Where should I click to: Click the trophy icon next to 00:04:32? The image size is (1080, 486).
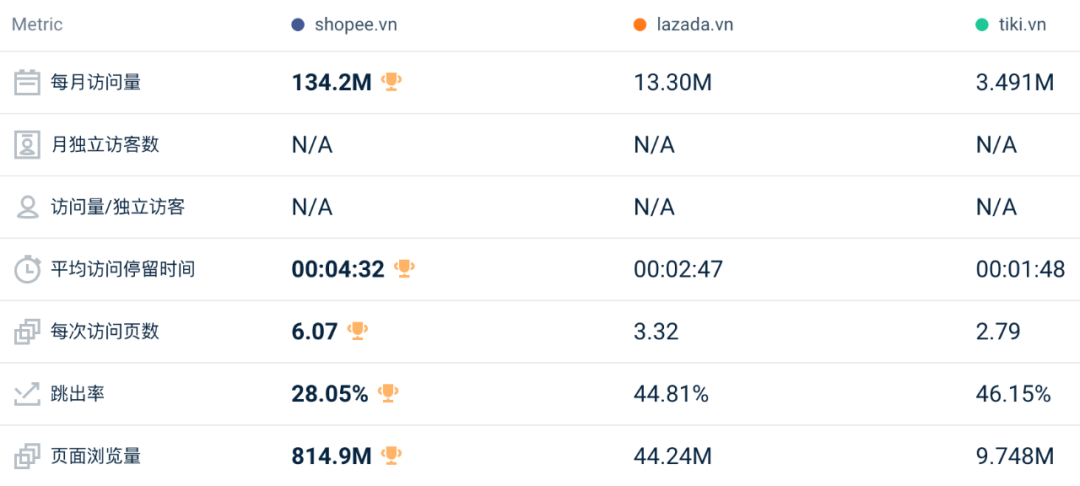(404, 269)
